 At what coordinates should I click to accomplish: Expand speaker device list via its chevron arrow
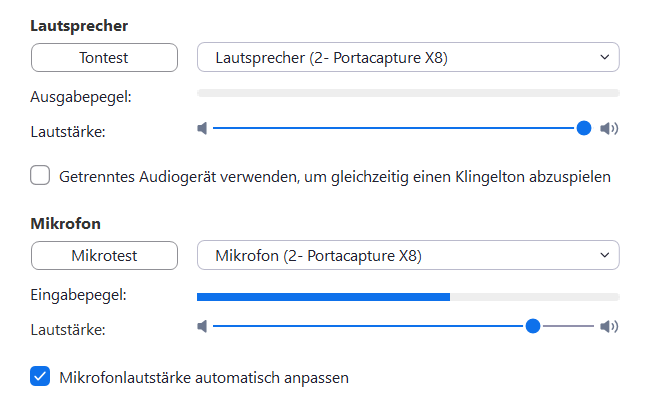tap(605, 57)
